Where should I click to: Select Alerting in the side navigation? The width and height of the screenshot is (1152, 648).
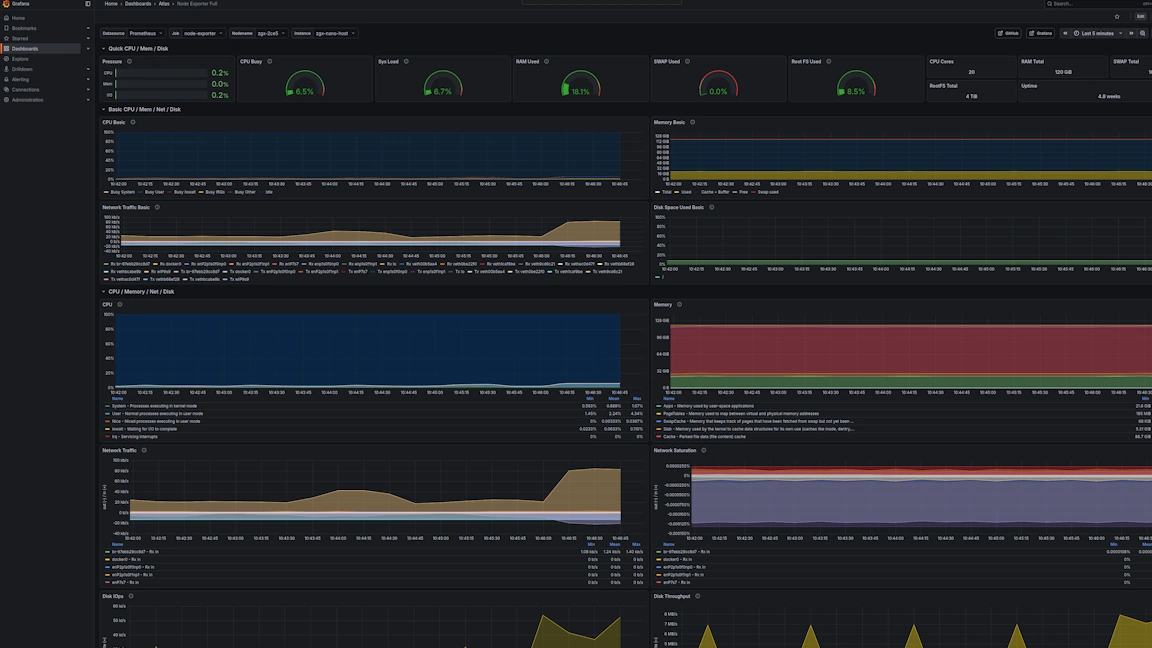click(20, 79)
